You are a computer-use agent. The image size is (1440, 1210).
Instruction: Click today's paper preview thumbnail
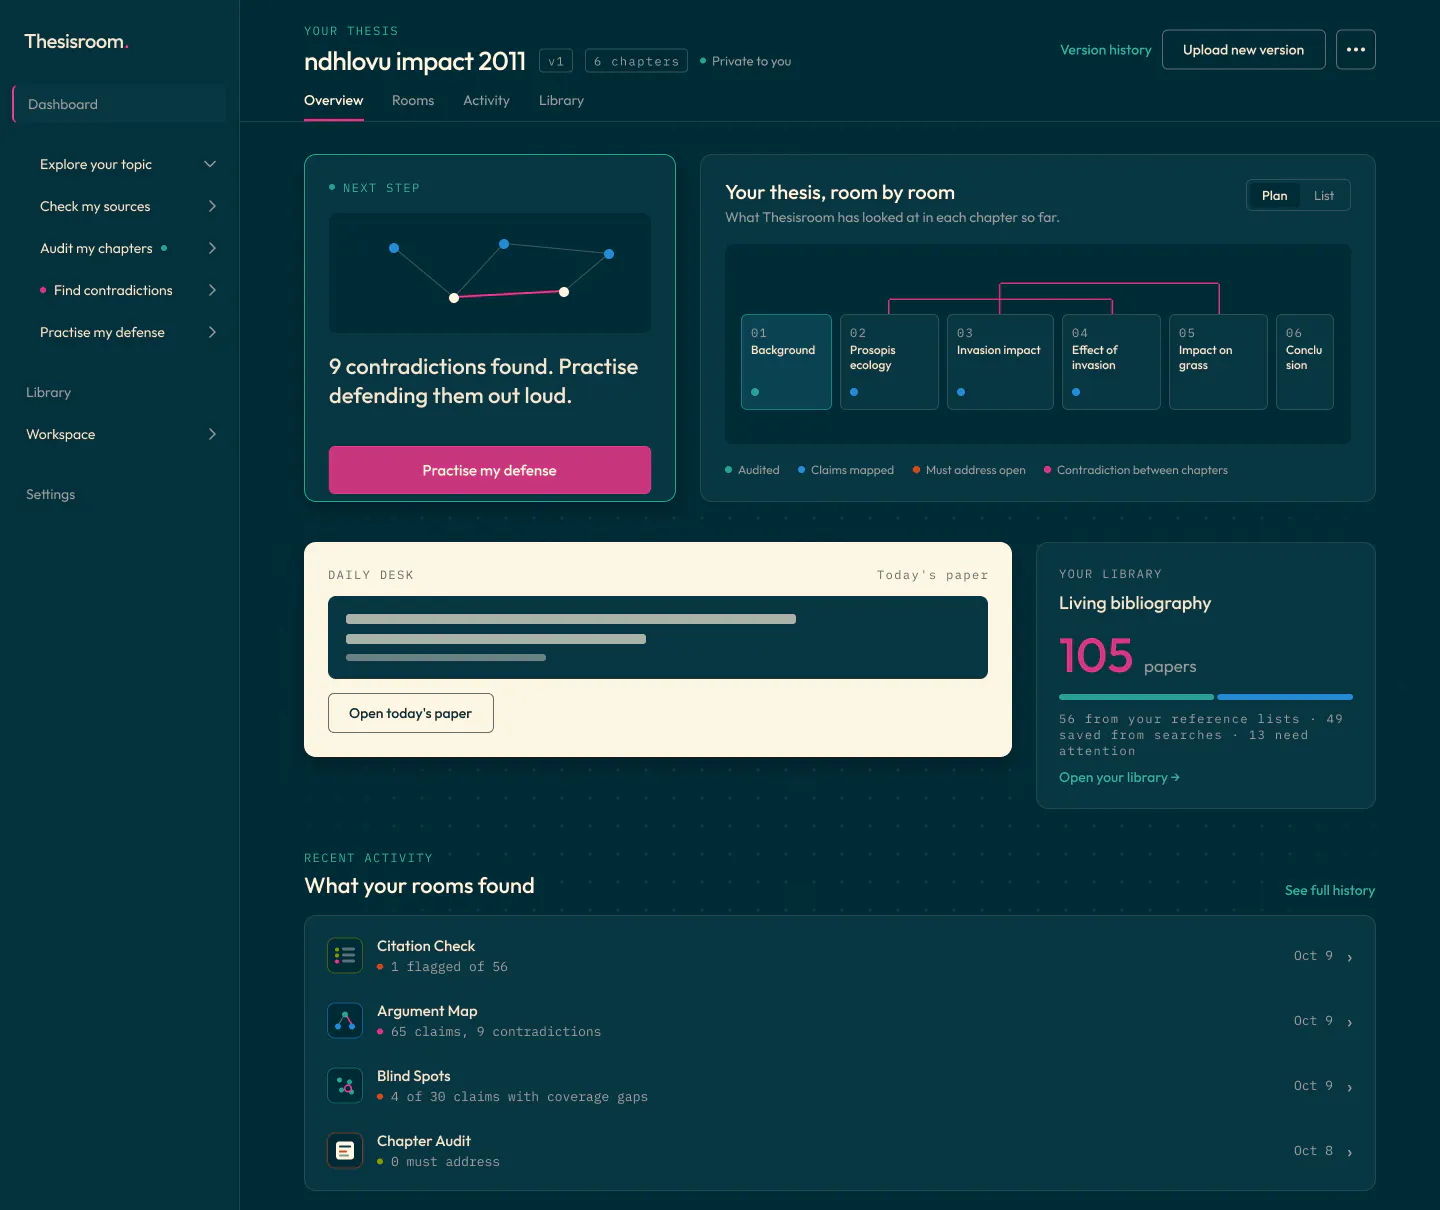point(658,637)
